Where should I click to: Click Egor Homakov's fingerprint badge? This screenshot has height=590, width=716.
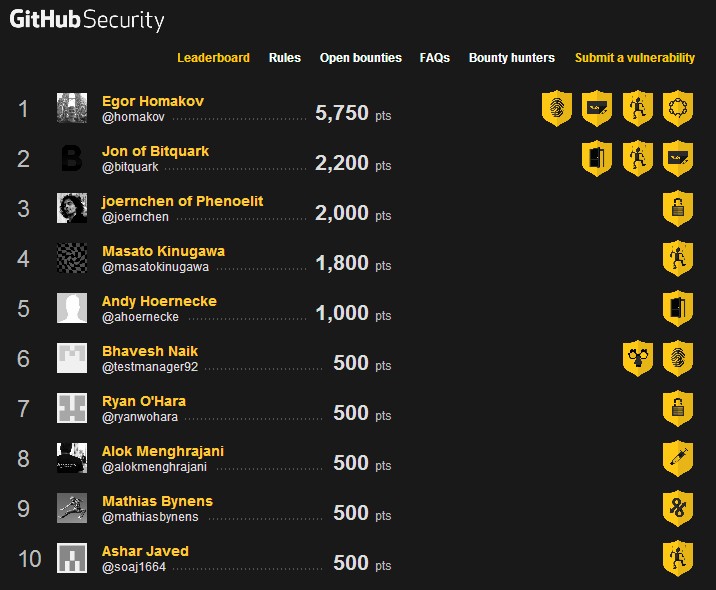[557, 108]
